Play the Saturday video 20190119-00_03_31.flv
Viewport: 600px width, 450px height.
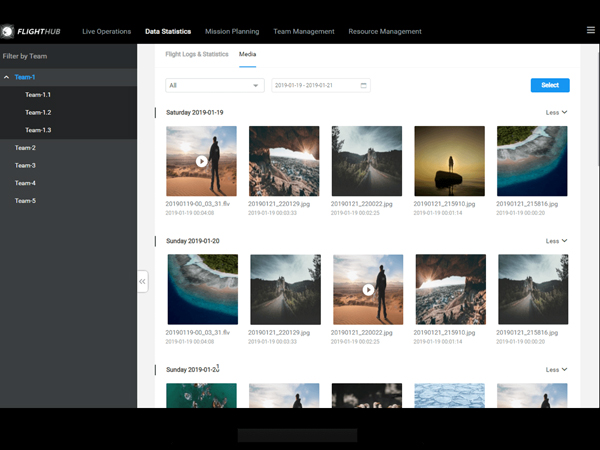[201, 160]
